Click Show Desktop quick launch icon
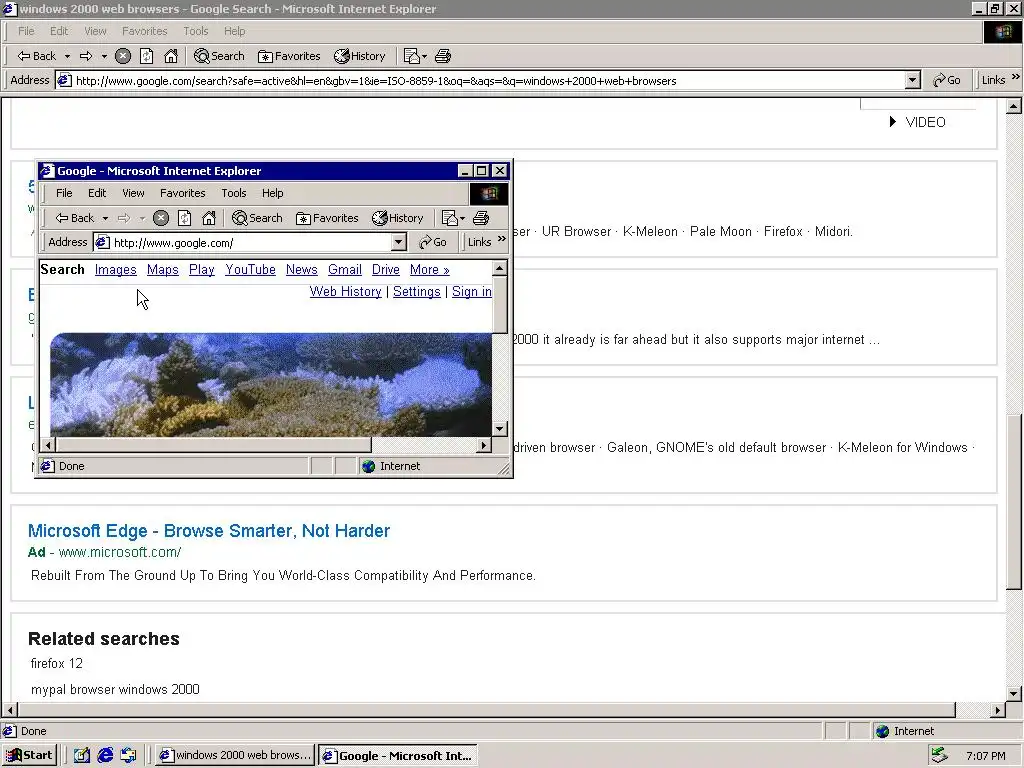1024x768 pixels. coord(82,756)
